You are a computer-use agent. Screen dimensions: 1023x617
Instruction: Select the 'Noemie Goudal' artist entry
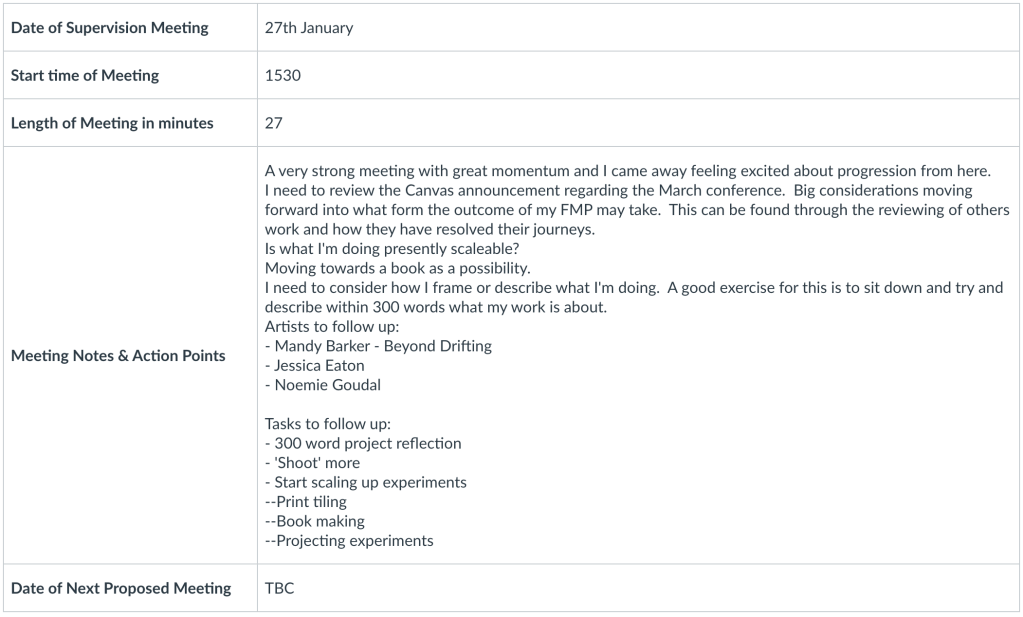point(322,385)
